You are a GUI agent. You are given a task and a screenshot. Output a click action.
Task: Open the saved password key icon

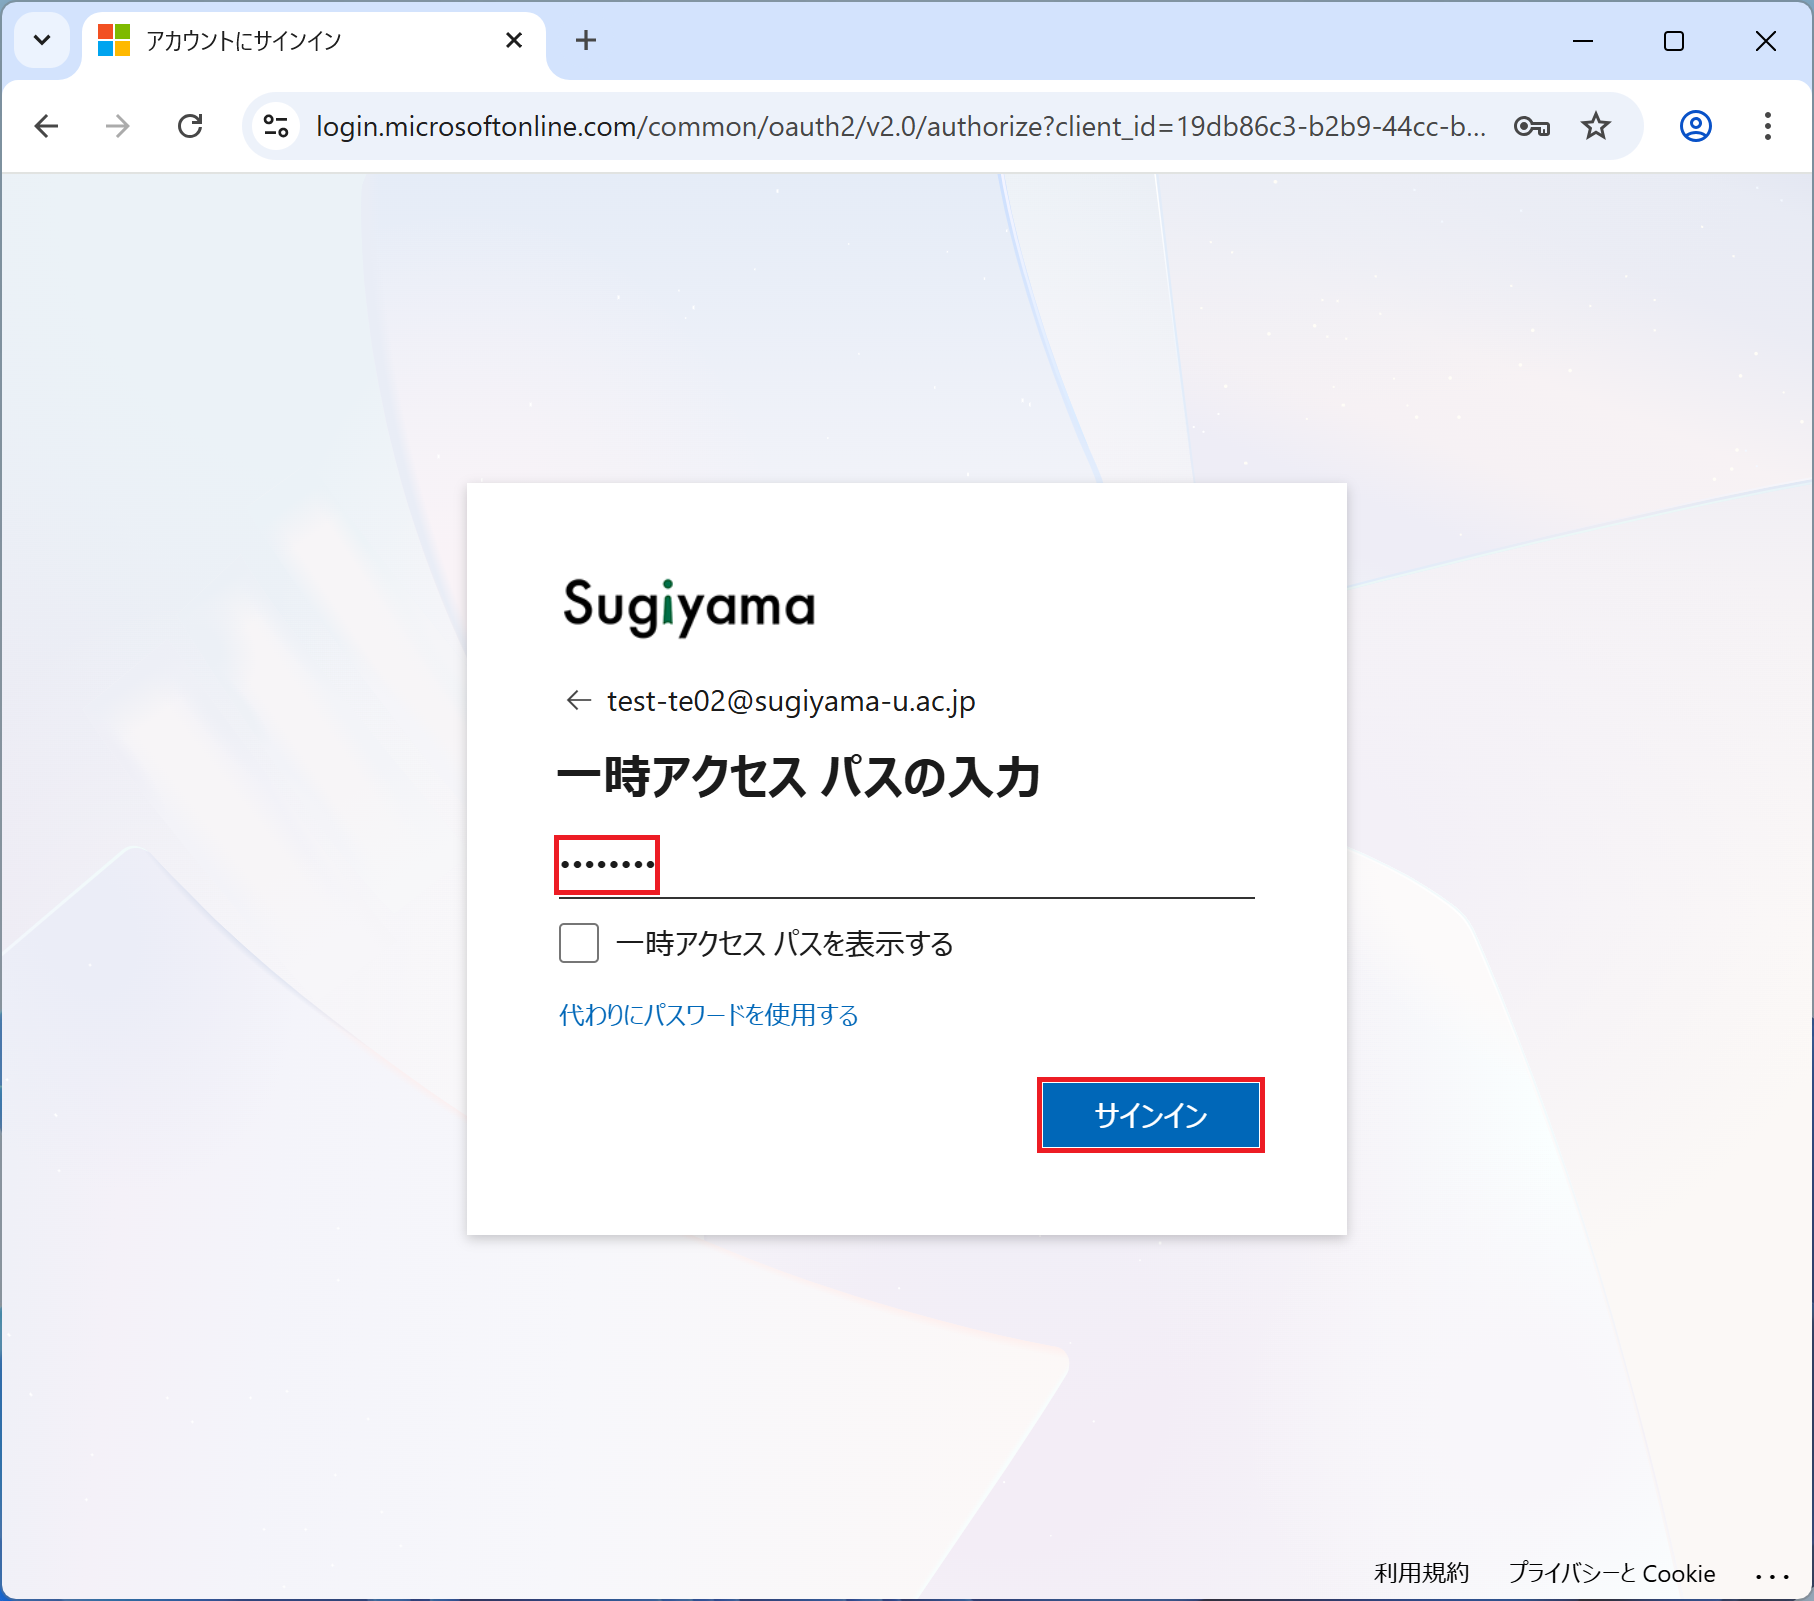click(1531, 126)
